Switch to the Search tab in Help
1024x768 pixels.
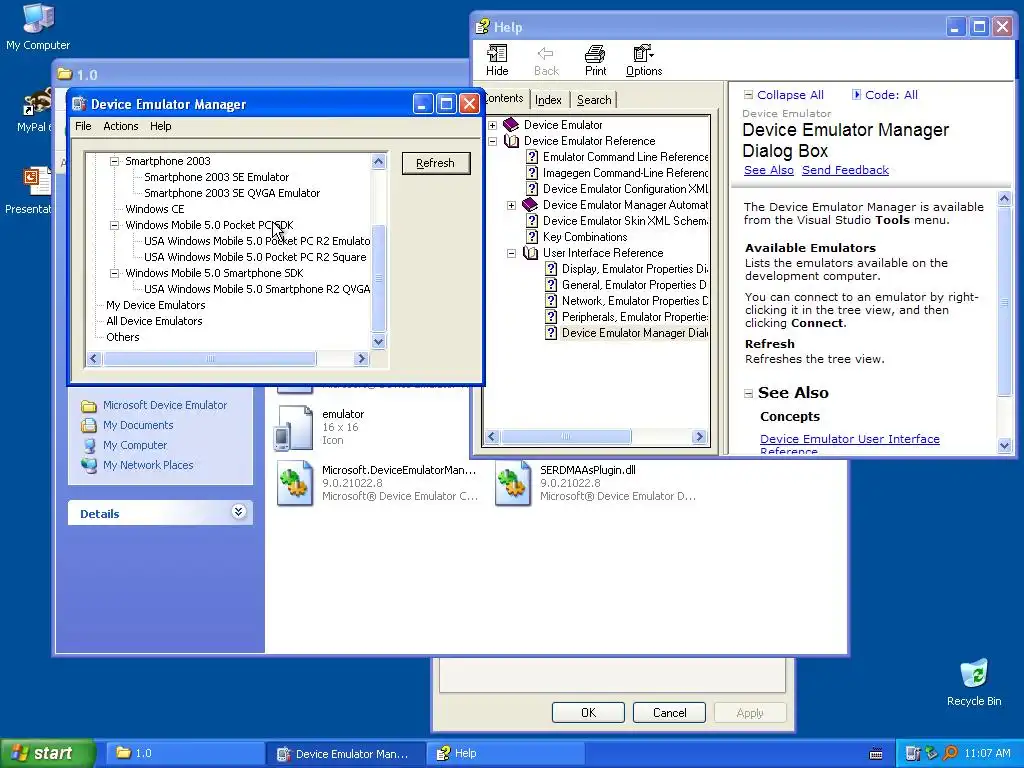(594, 100)
